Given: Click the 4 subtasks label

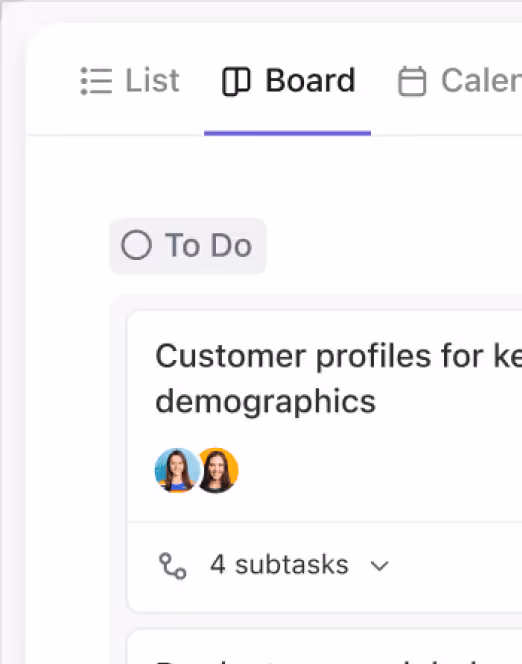Looking at the screenshot, I should [279, 565].
